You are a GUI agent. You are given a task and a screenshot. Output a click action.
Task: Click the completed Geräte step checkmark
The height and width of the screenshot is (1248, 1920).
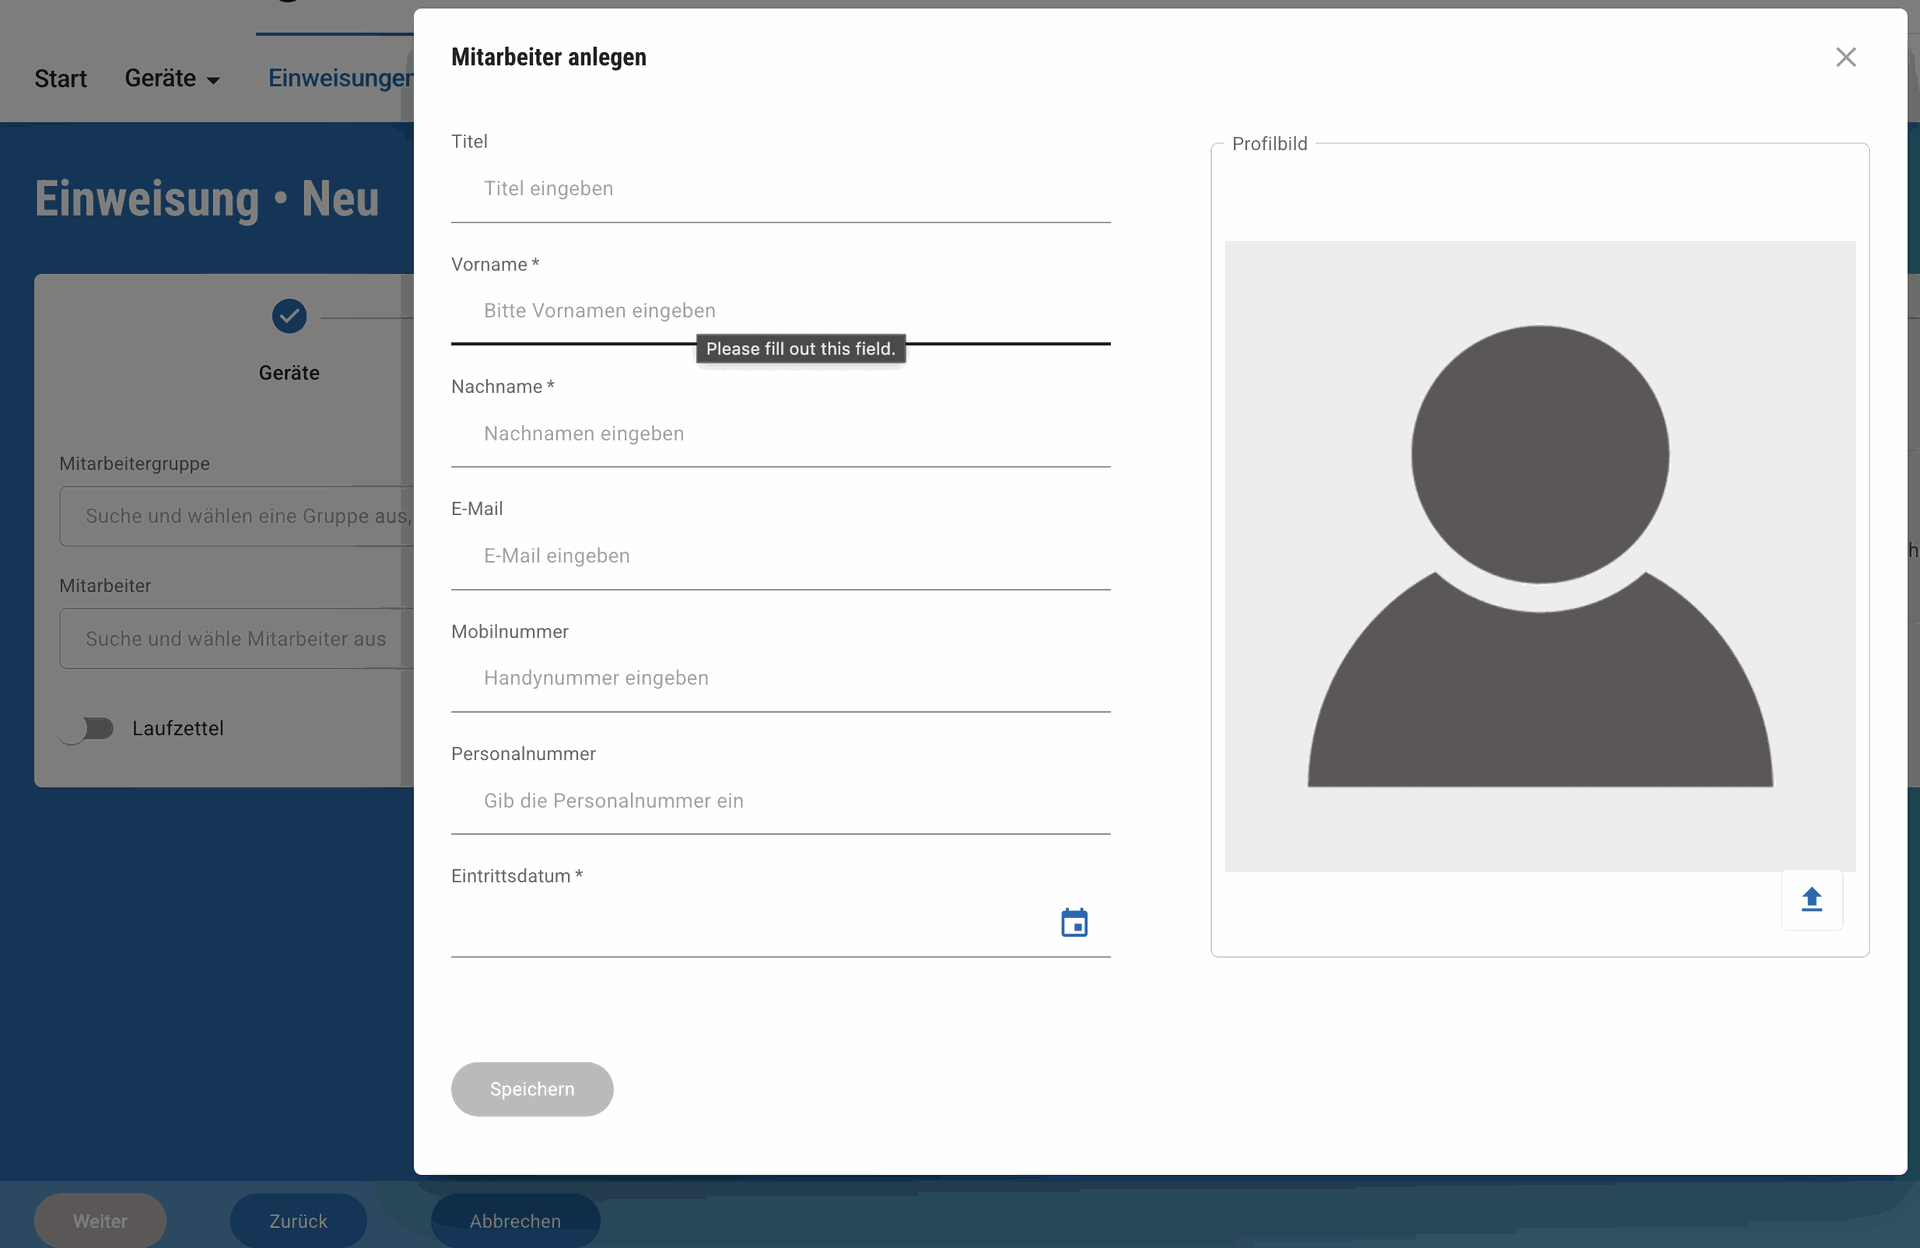(x=289, y=316)
